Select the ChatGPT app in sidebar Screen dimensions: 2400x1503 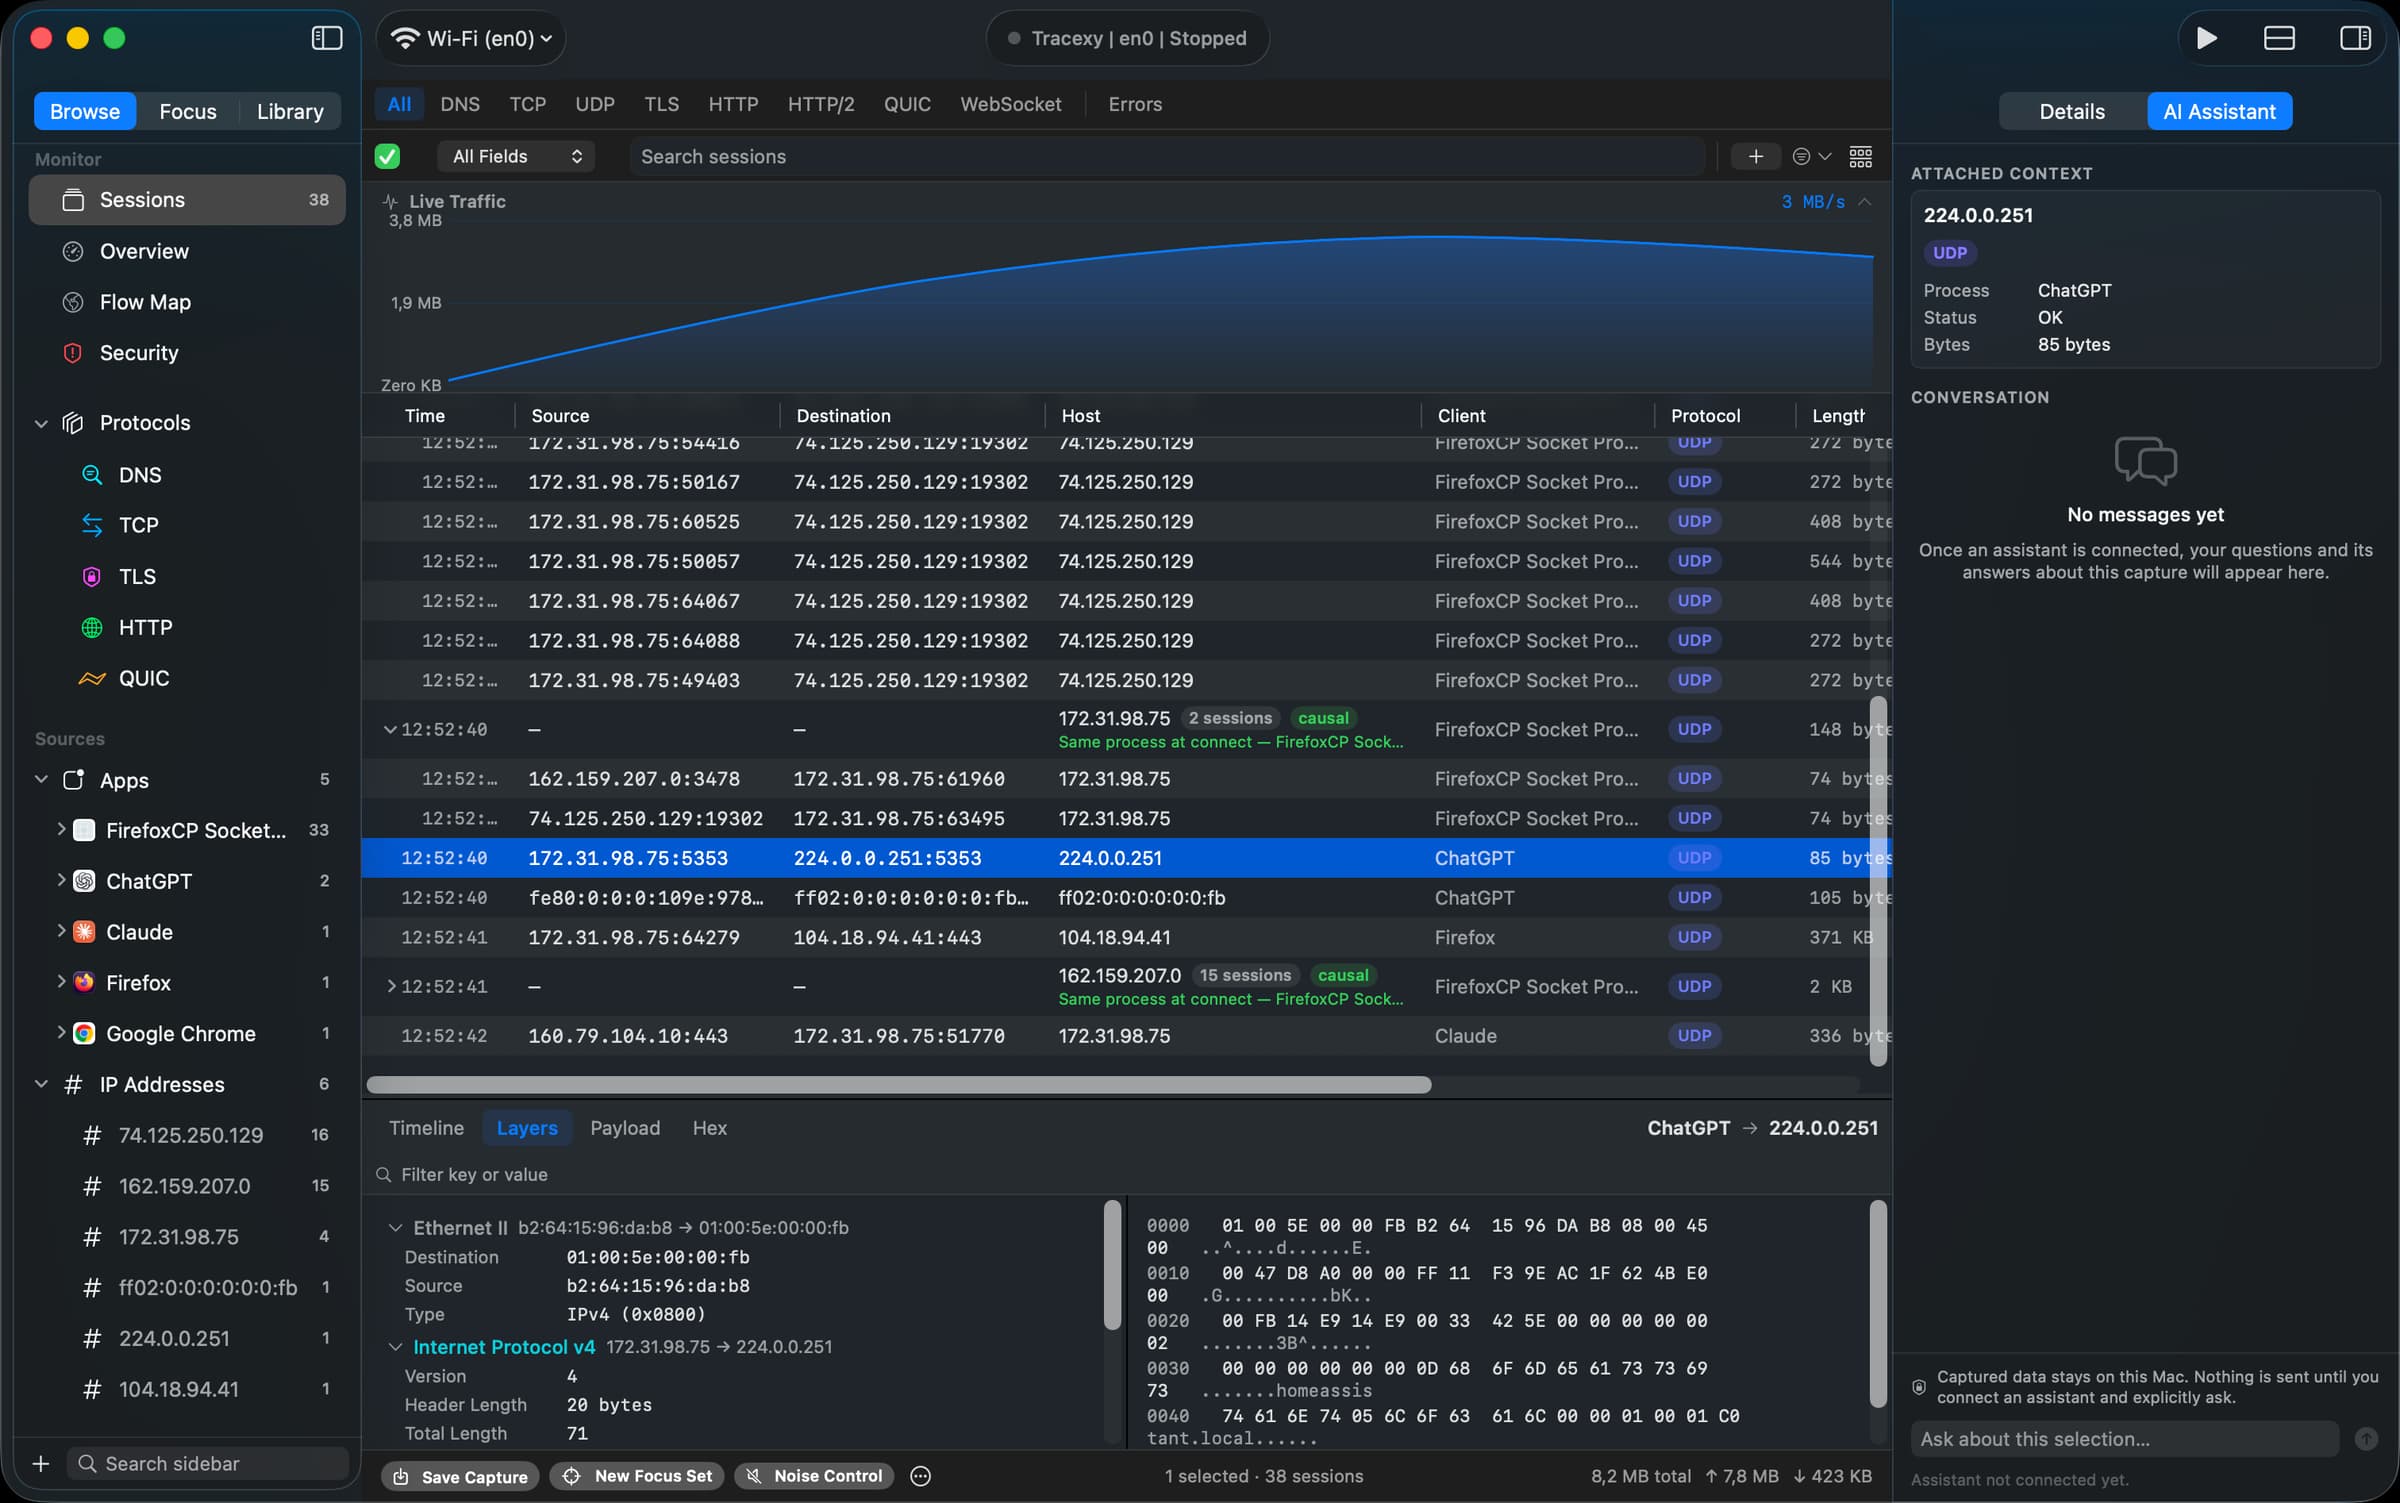coord(187,881)
